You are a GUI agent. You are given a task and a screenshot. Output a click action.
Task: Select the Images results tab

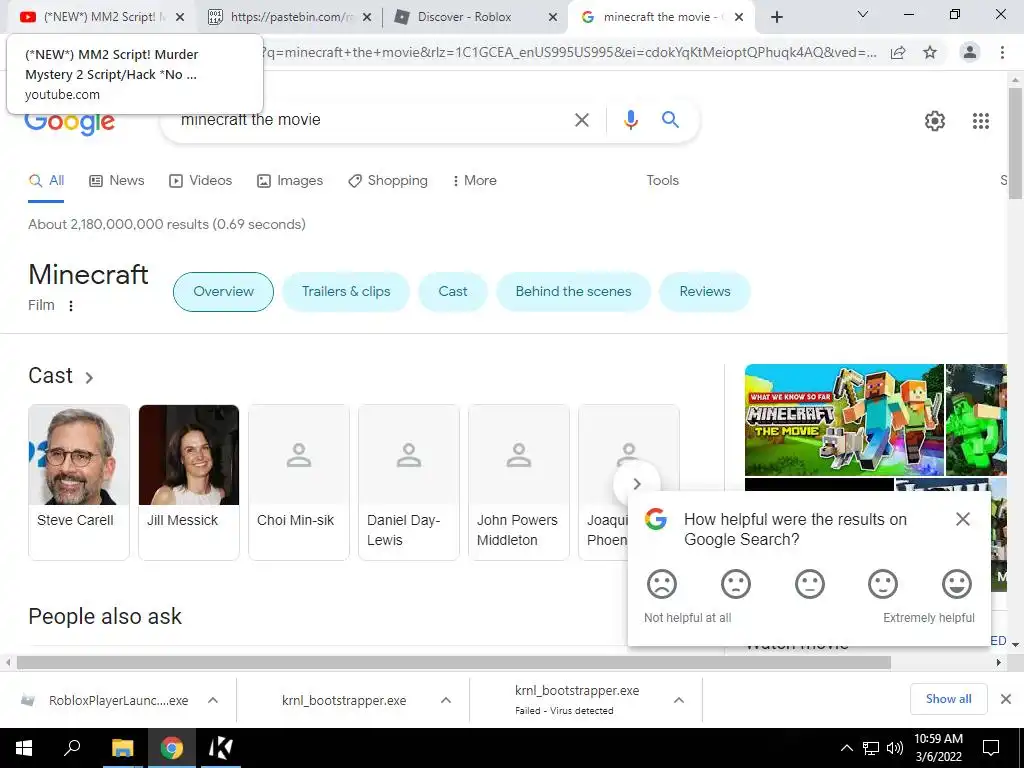290,181
